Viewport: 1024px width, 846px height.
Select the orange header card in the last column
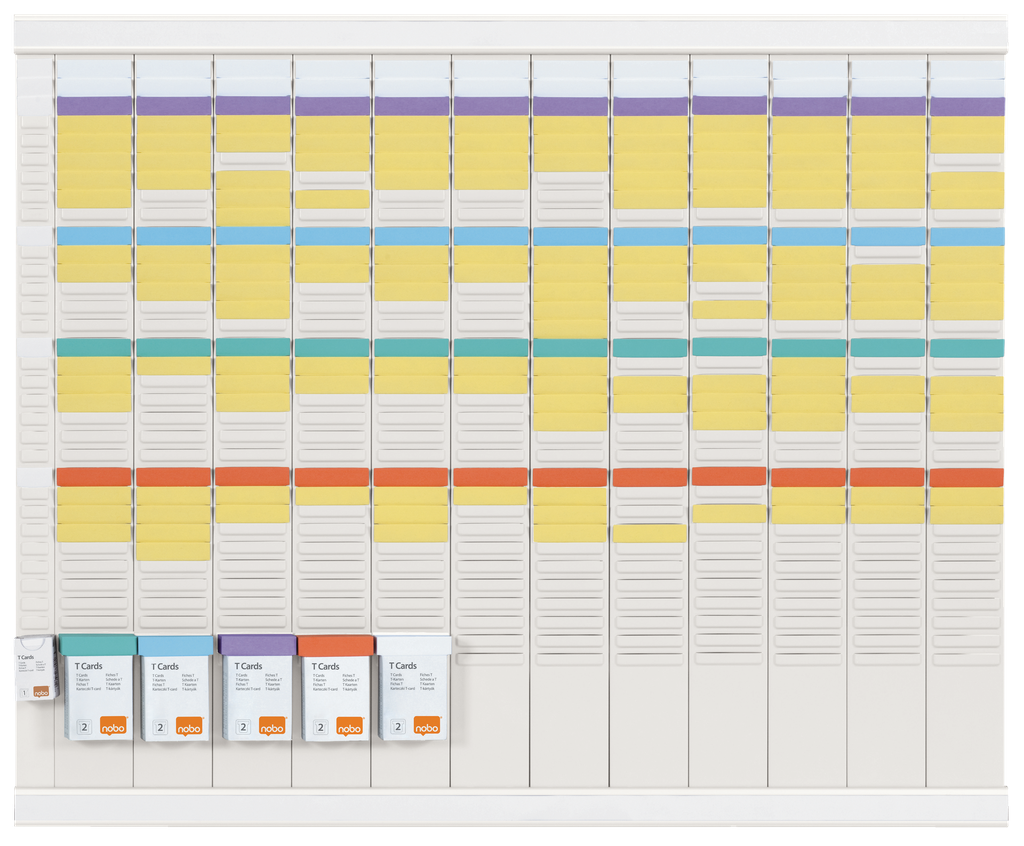tap(966, 478)
